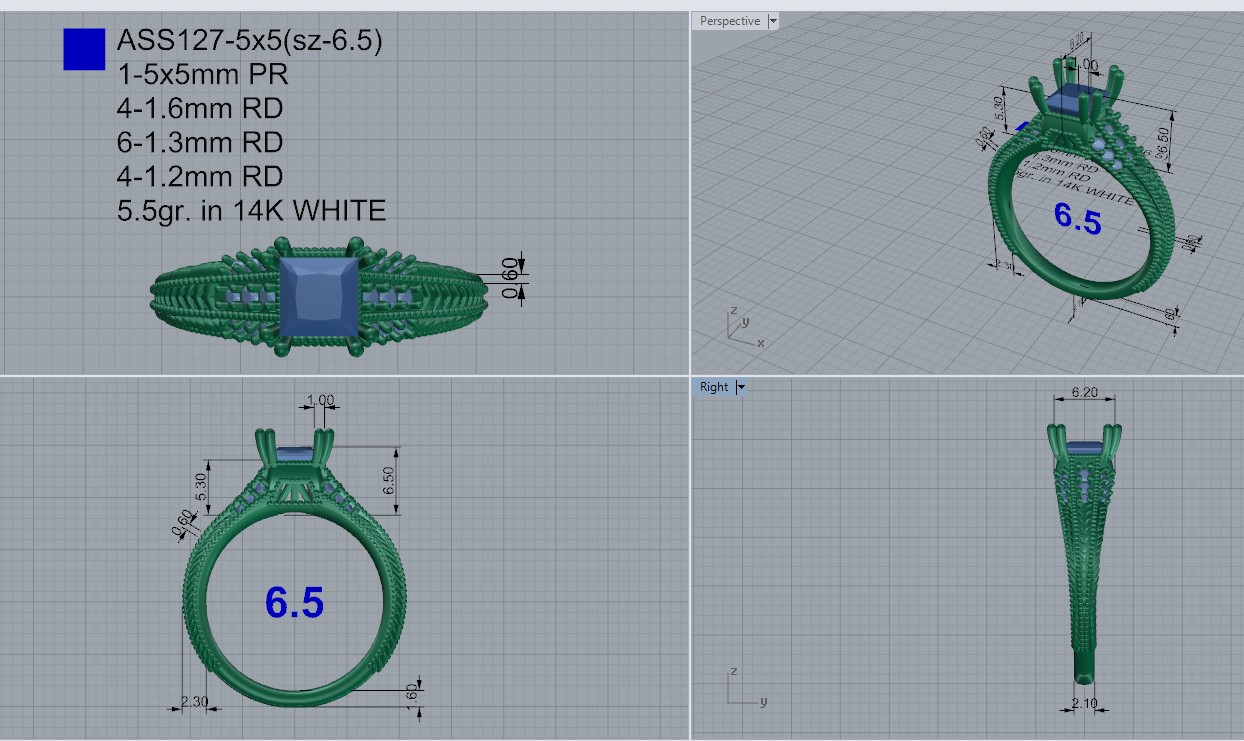Select the 5.5gr. in 14K WHITE text

251,211
